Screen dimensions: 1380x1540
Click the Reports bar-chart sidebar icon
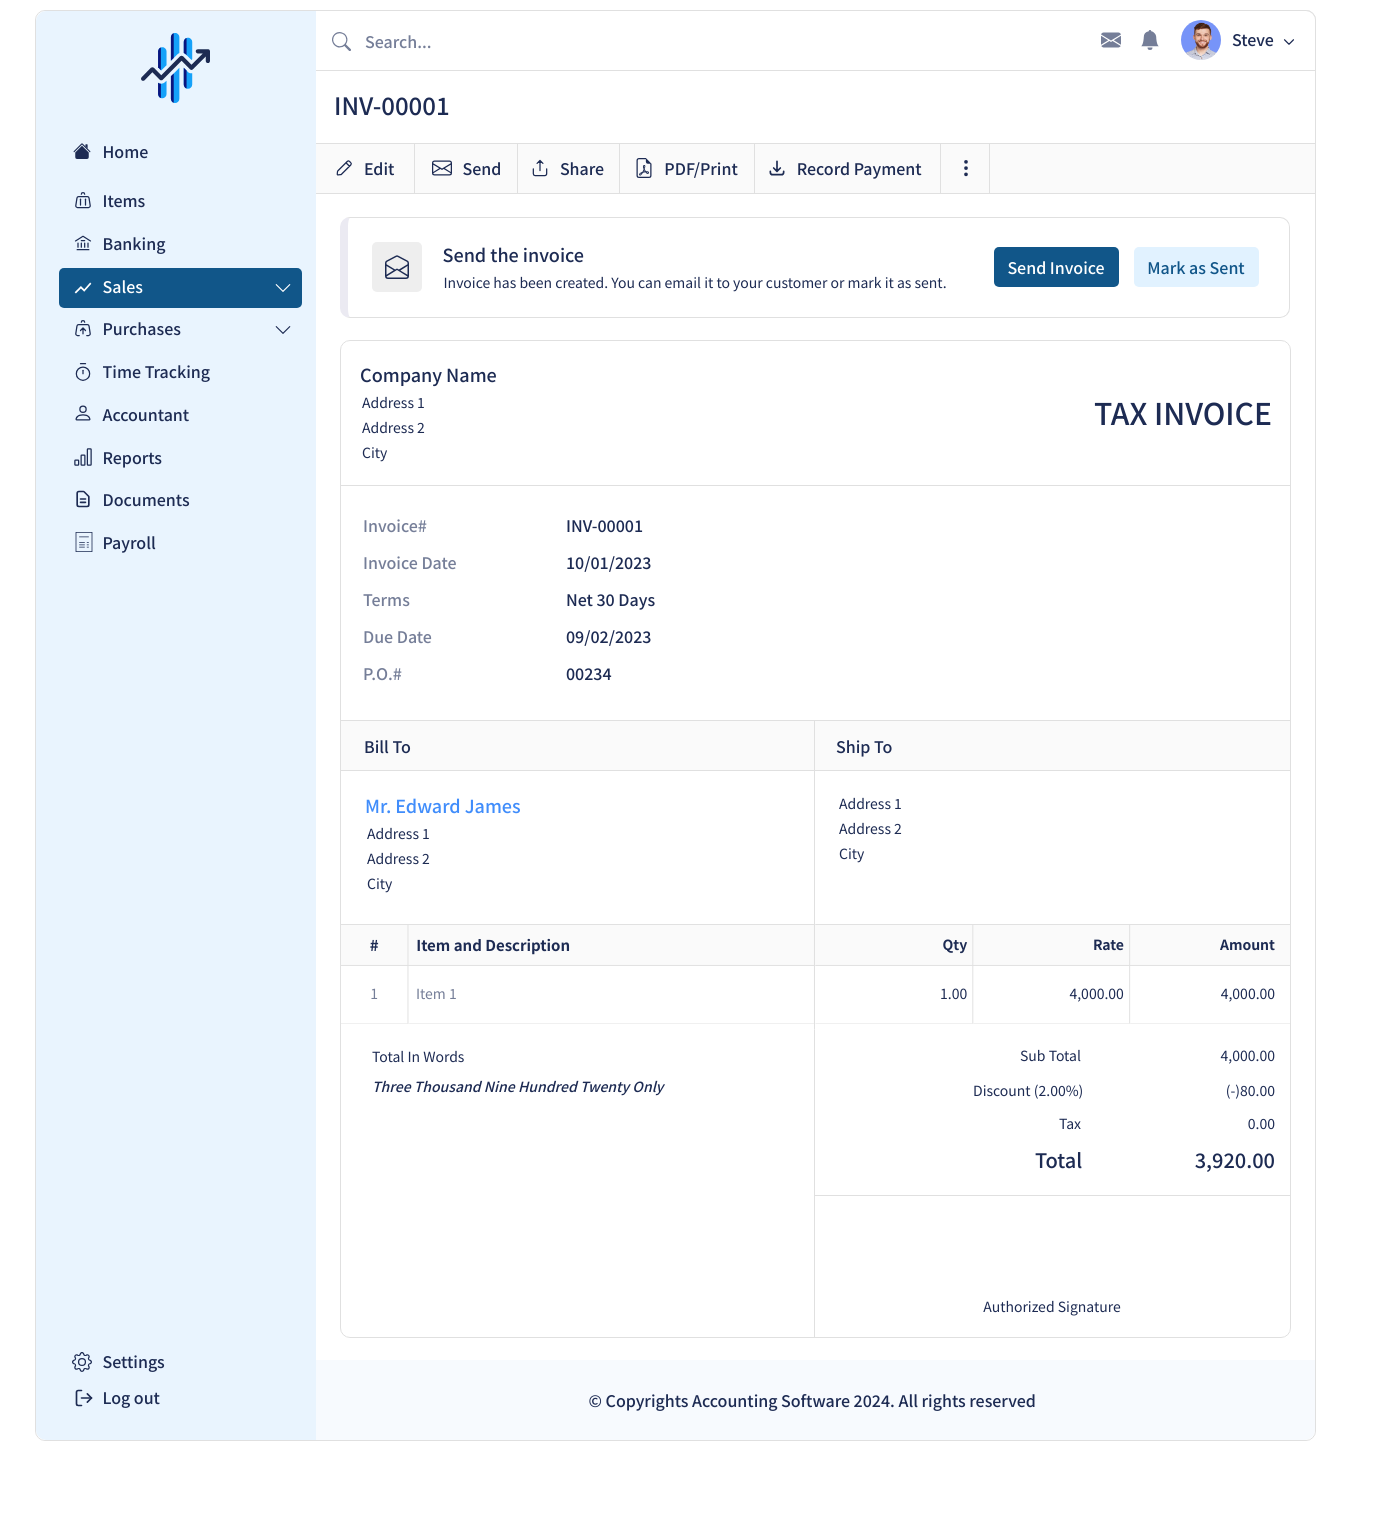84,457
